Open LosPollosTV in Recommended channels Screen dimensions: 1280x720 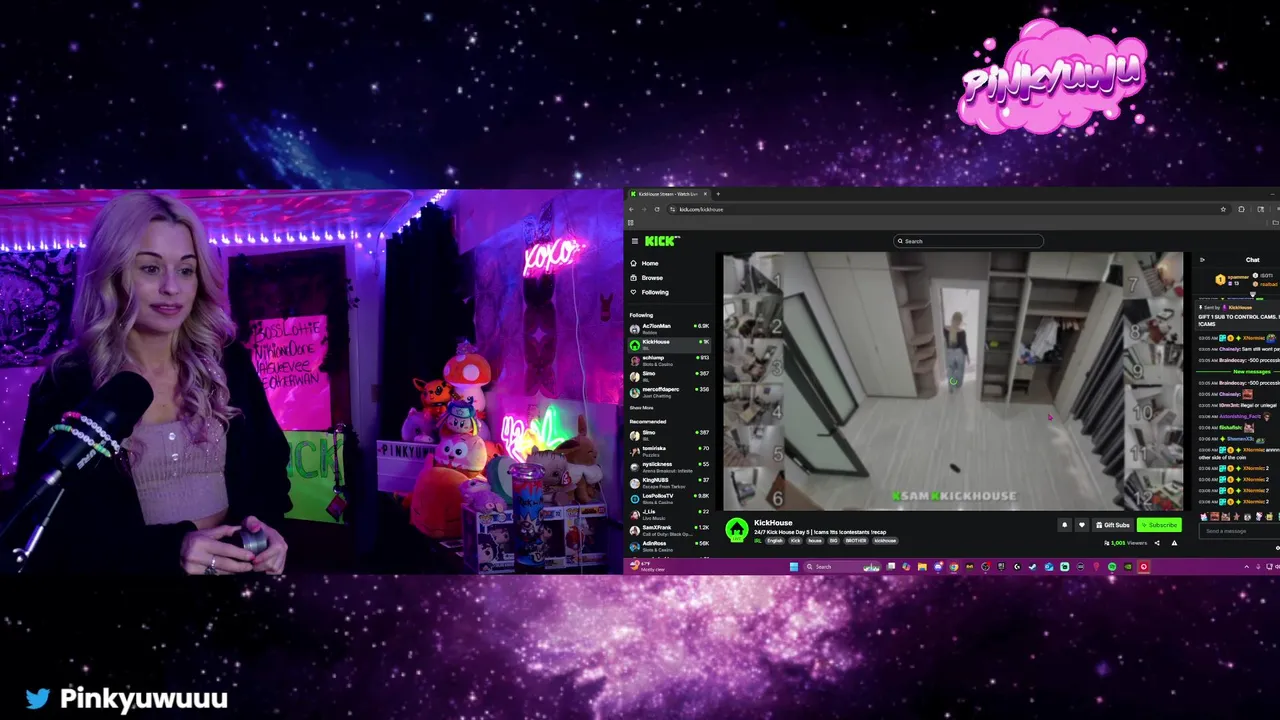(669, 497)
